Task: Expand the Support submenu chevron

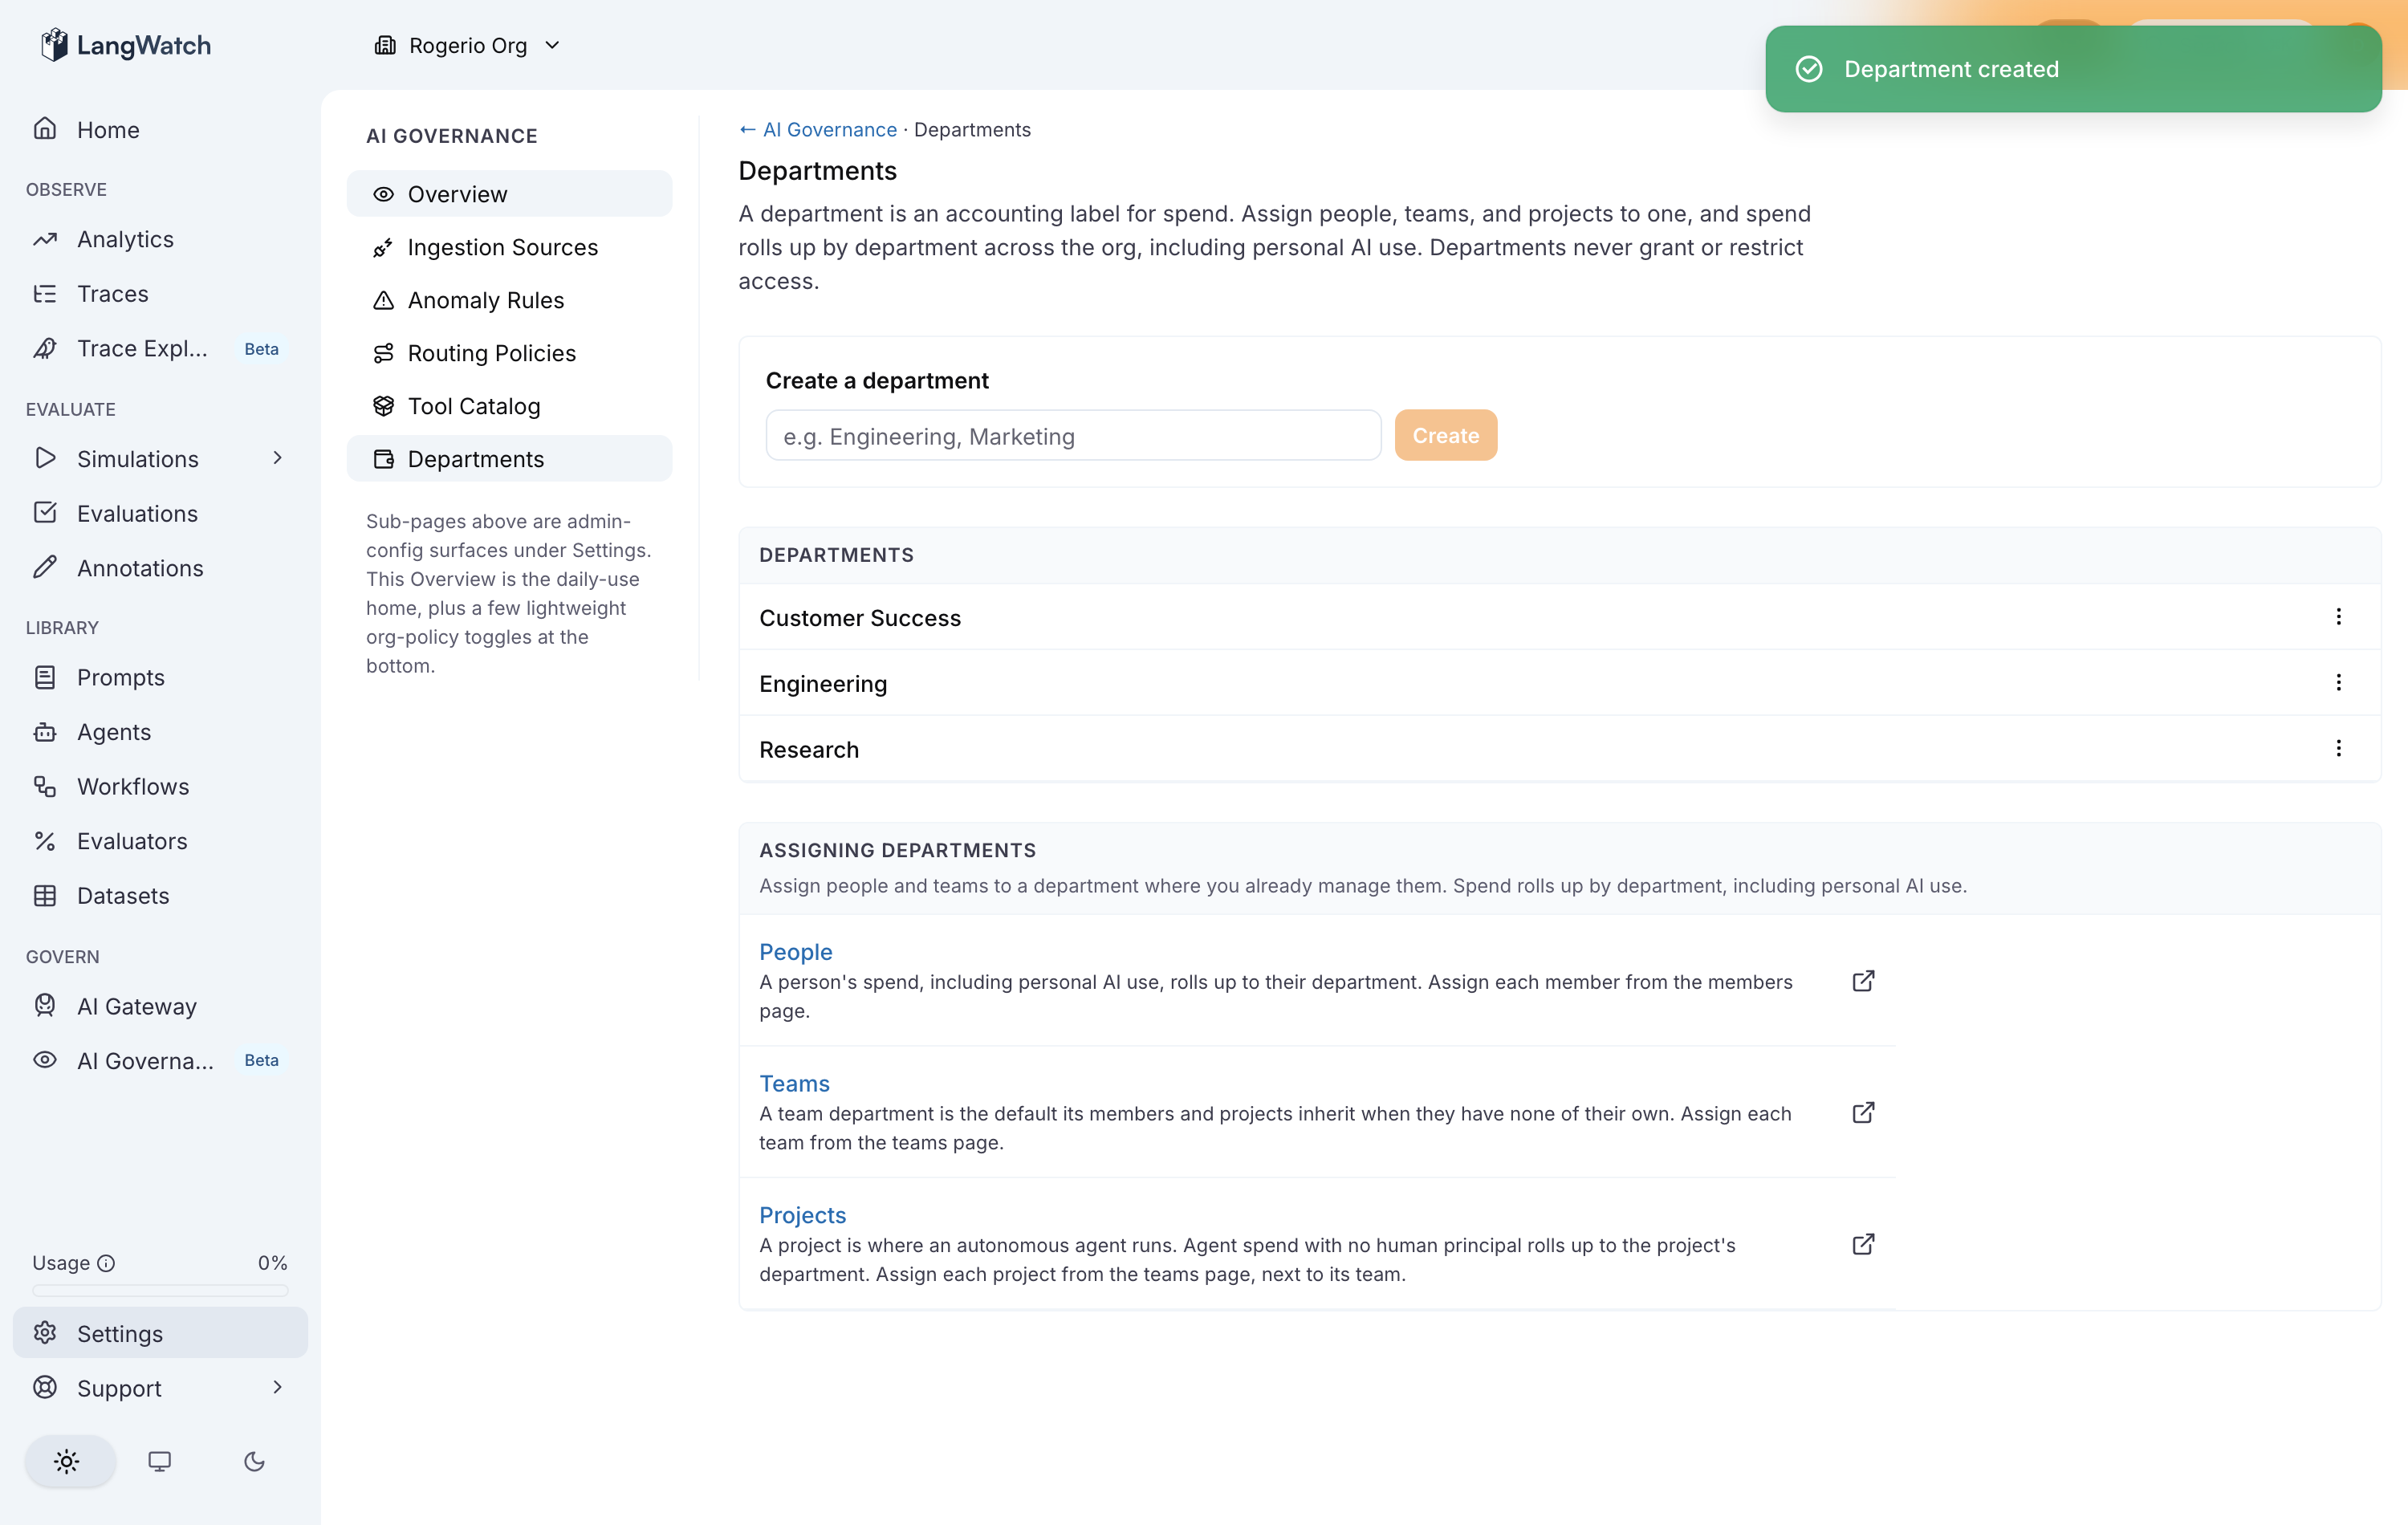Action: pyautogui.click(x=277, y=1387)
